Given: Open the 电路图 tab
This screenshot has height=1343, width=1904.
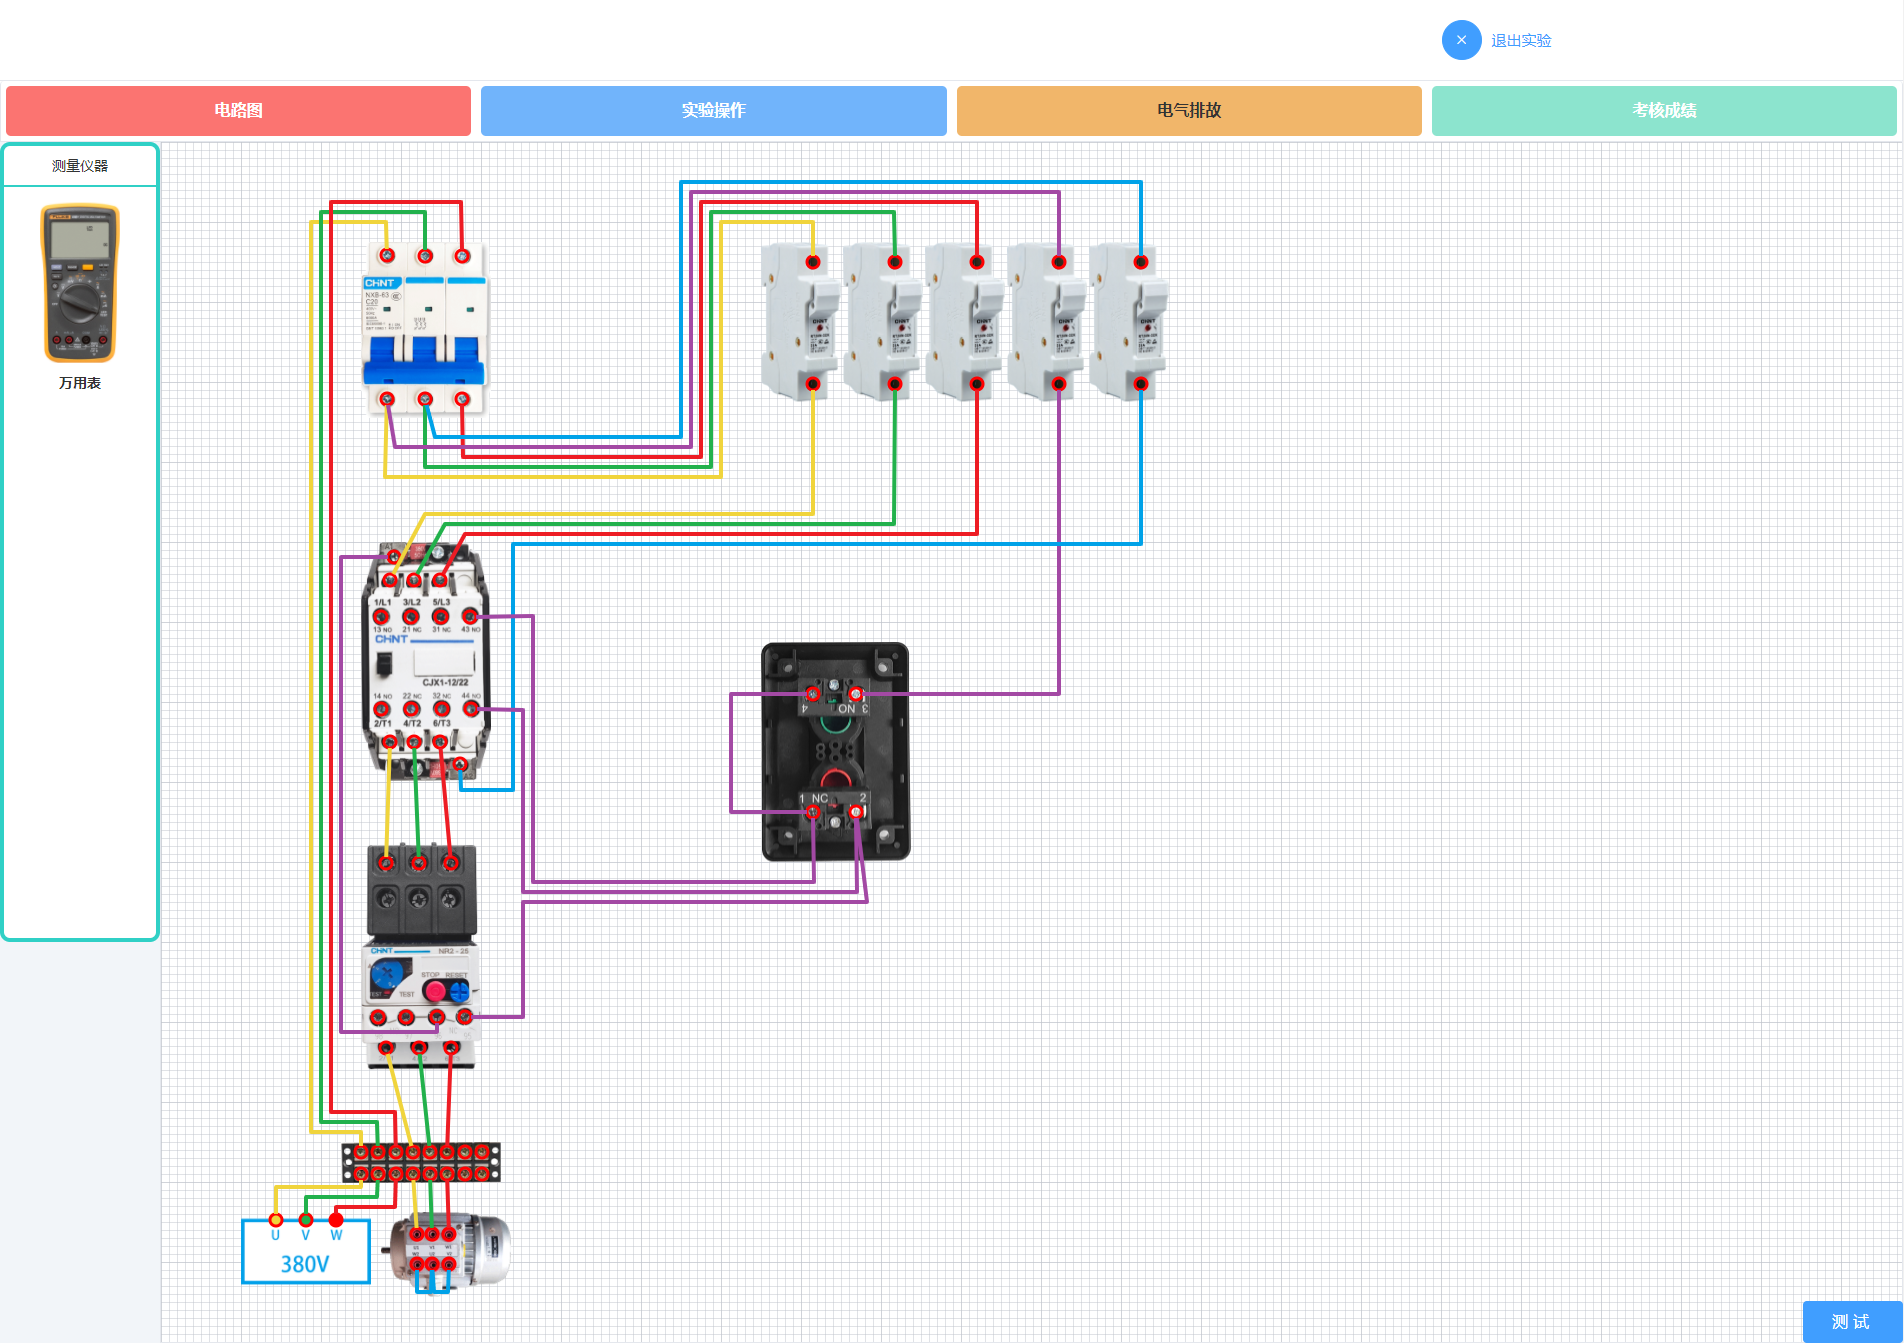Looking at the screenshot, I should point(238,110).
